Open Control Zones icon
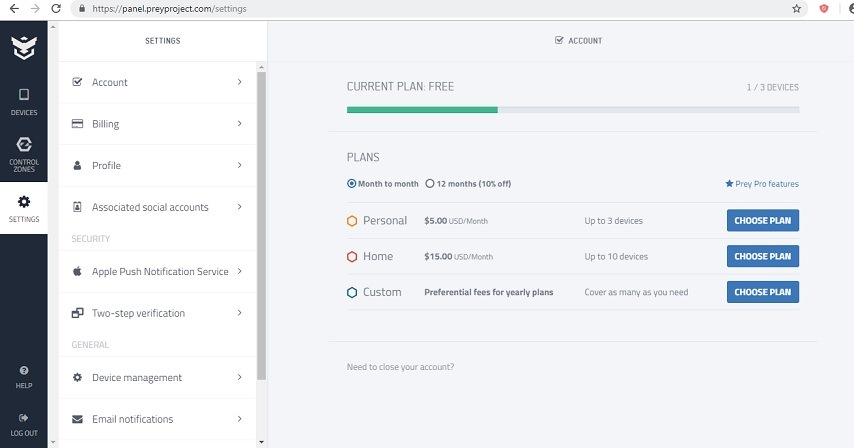Image resolution: width=854 pixels, height=448 pixels. tap(24, 146)
